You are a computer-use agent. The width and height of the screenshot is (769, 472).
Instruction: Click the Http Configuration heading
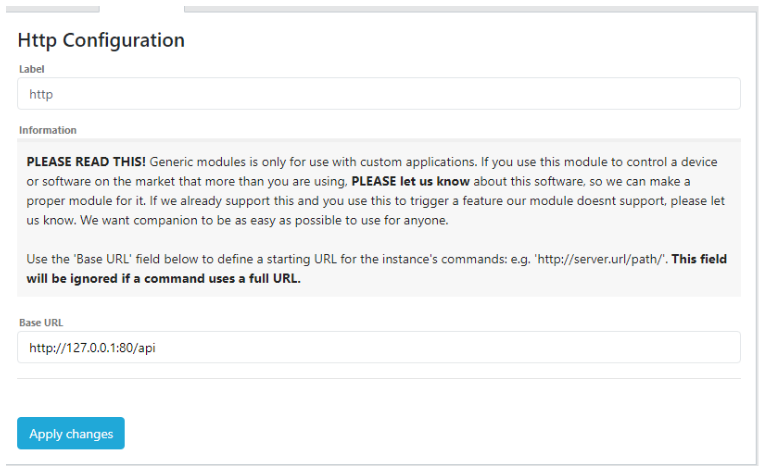point(101,40)
